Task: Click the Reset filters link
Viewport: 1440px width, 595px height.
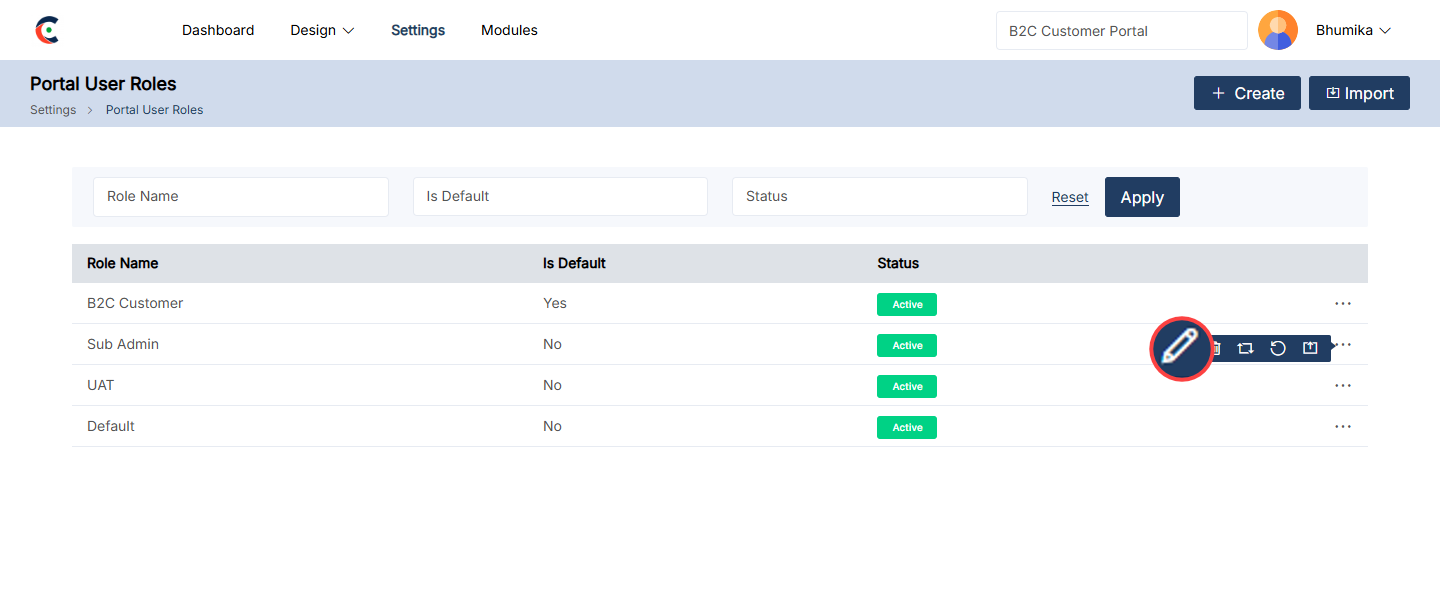Action: pos(1069,198)
